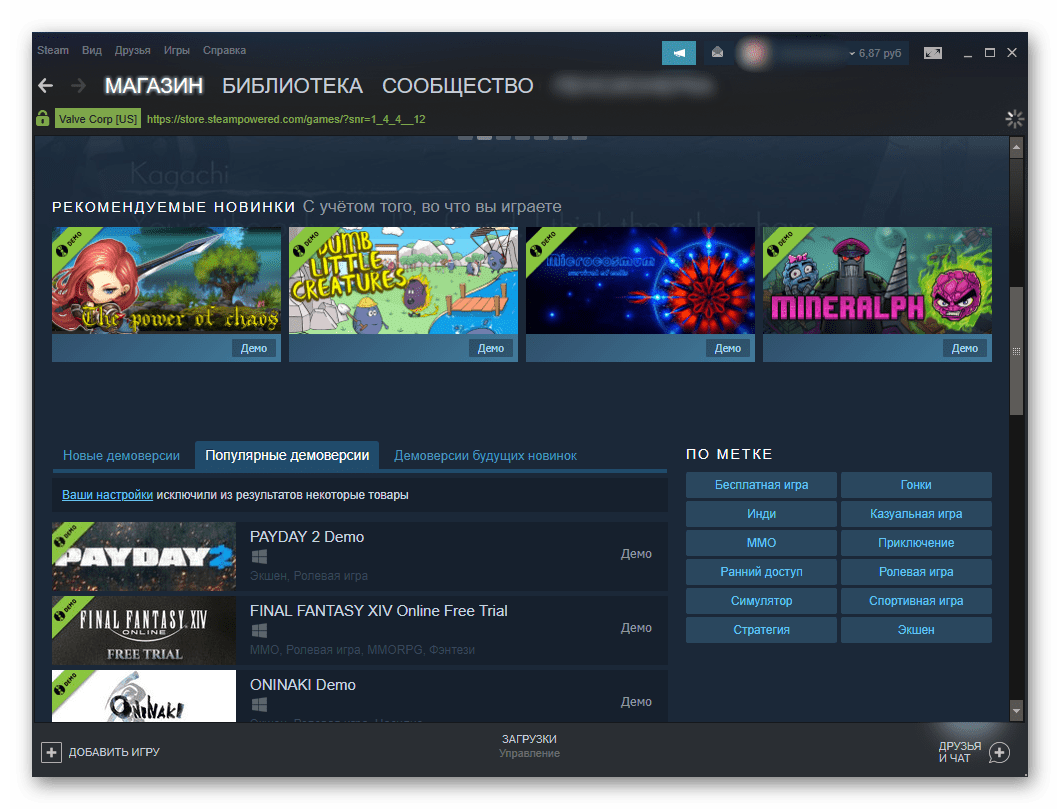
Task: Click Windows icon under PAYDAY 2 Demo
Action: pyautogui.click(x=259, y=556)
